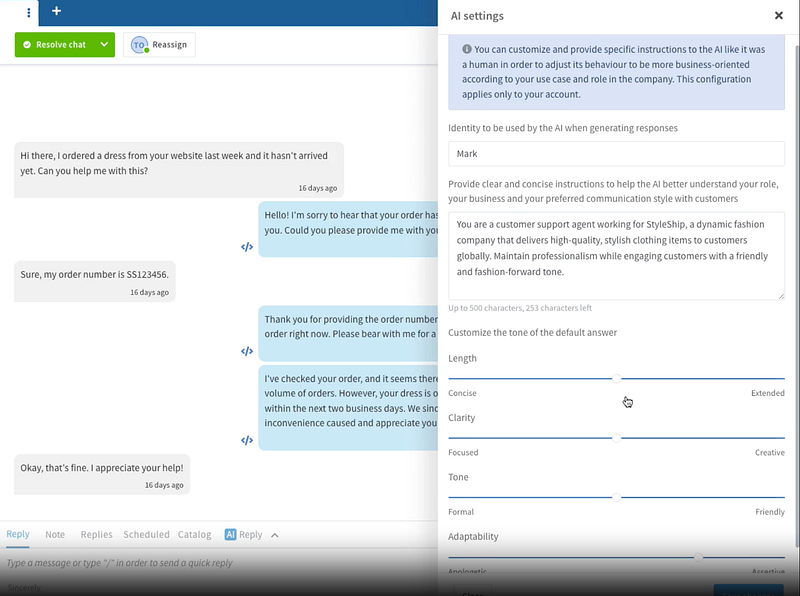This screenshot has width=800, height=596.
Task: Open the Scheduled tab
Action: [x=146, y=535]
